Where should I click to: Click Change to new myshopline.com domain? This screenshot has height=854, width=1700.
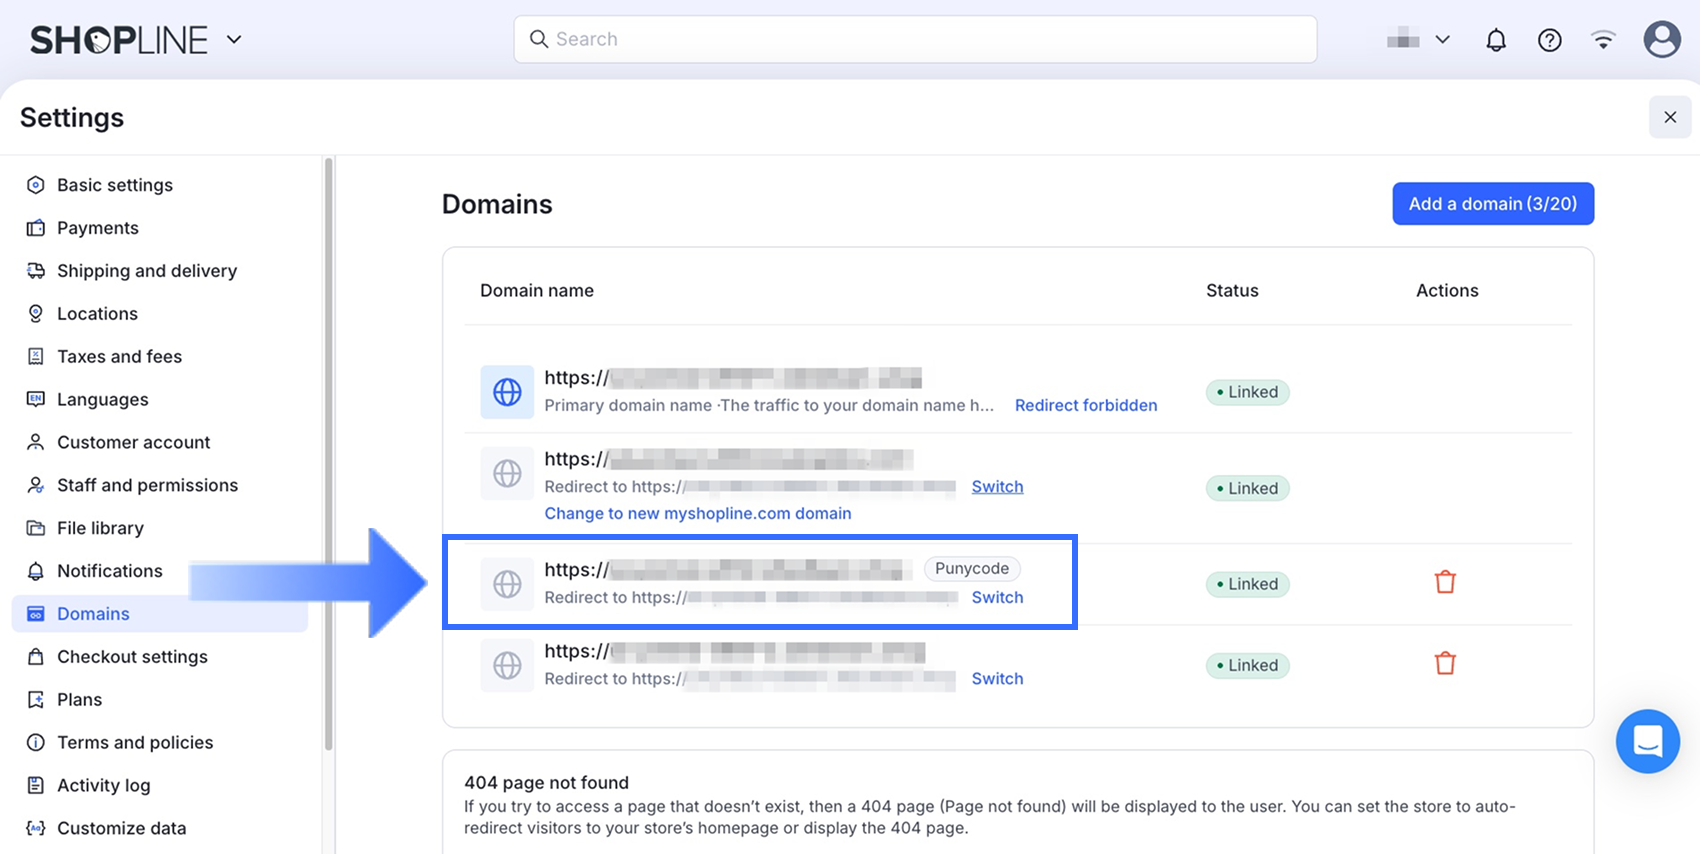pos(698,513)
